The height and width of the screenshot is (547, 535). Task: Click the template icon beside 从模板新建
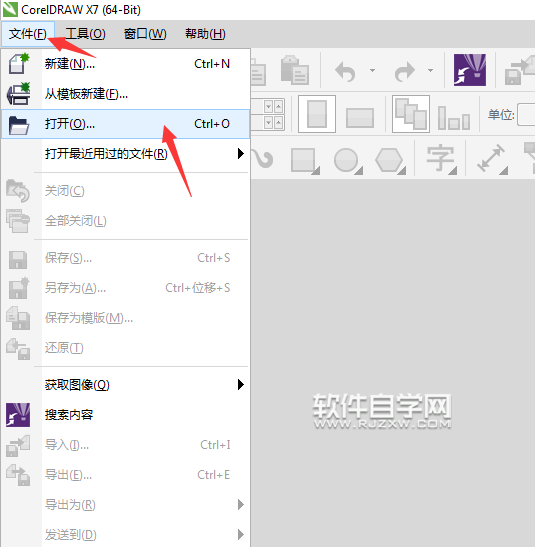(x=18, y=93)
